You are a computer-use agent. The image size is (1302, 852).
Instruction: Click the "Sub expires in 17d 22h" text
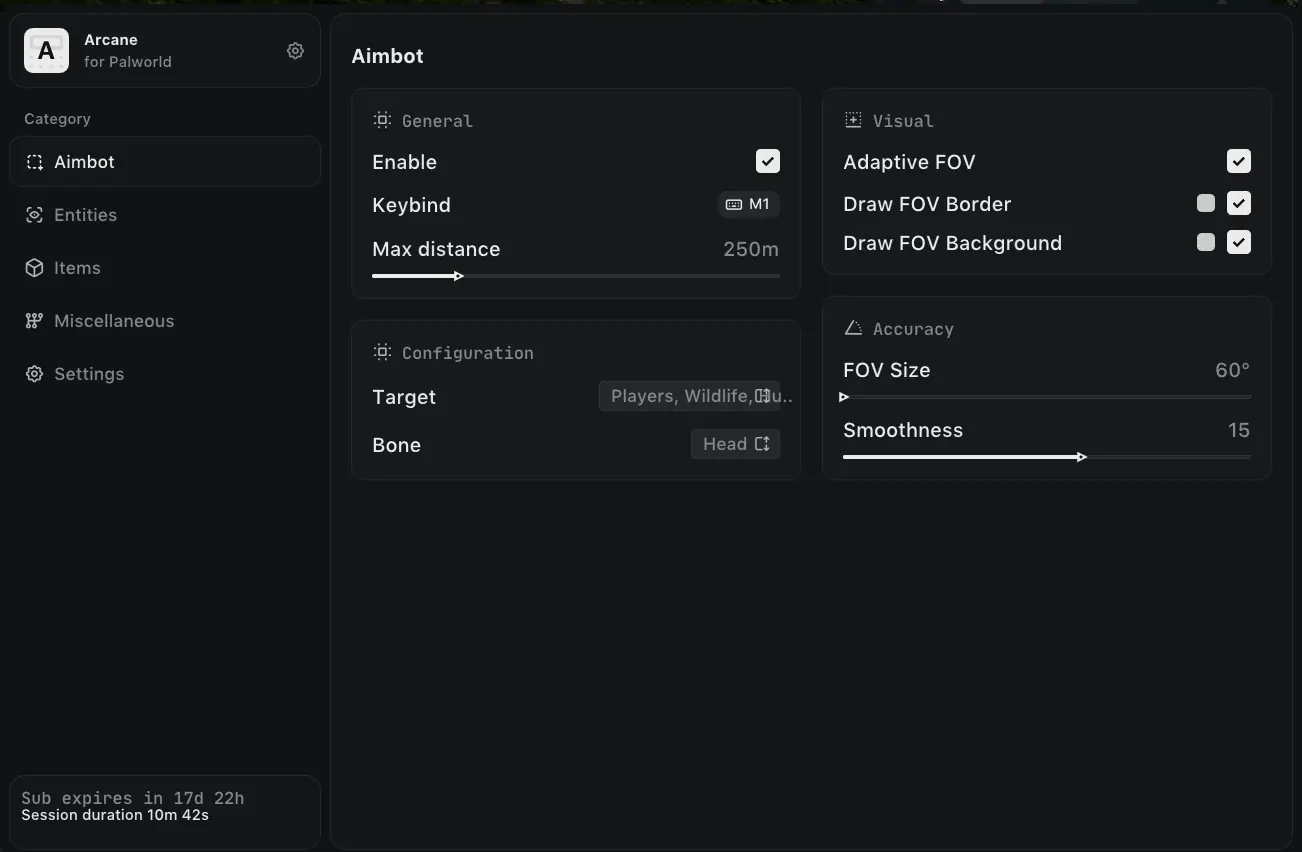click(133, 798)
